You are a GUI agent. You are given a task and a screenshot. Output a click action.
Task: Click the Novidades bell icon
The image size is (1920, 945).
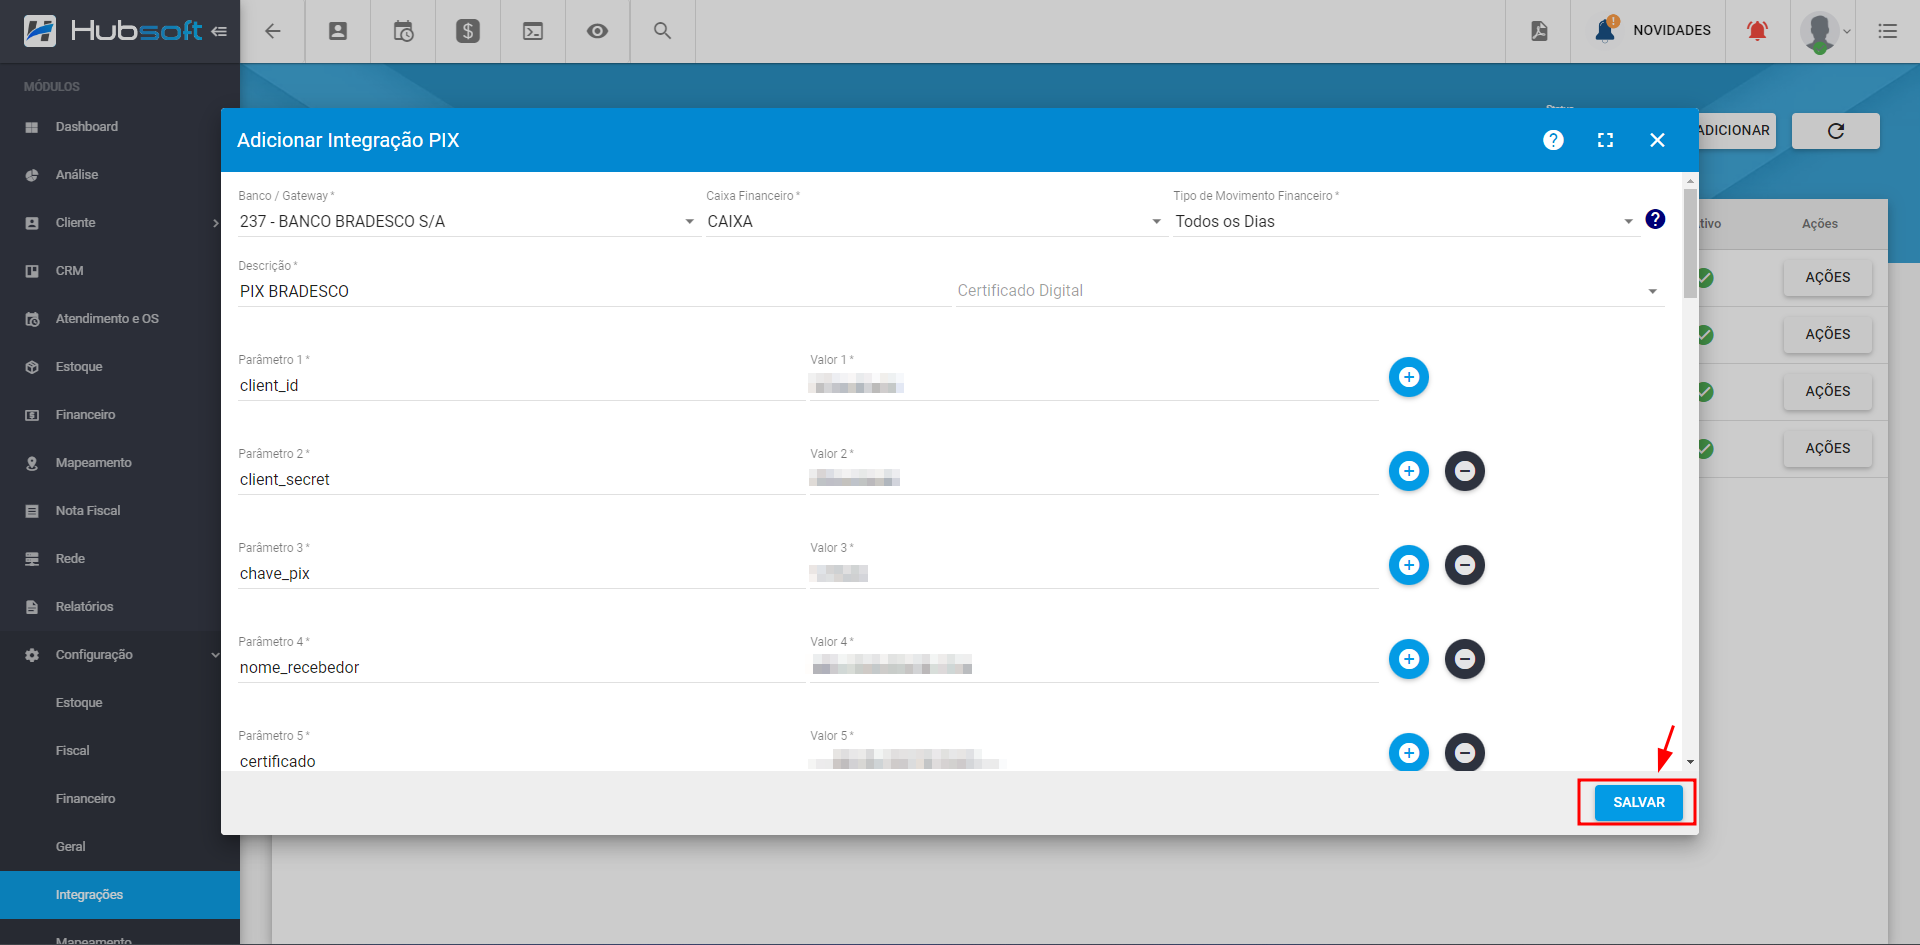click(1605, 29)
